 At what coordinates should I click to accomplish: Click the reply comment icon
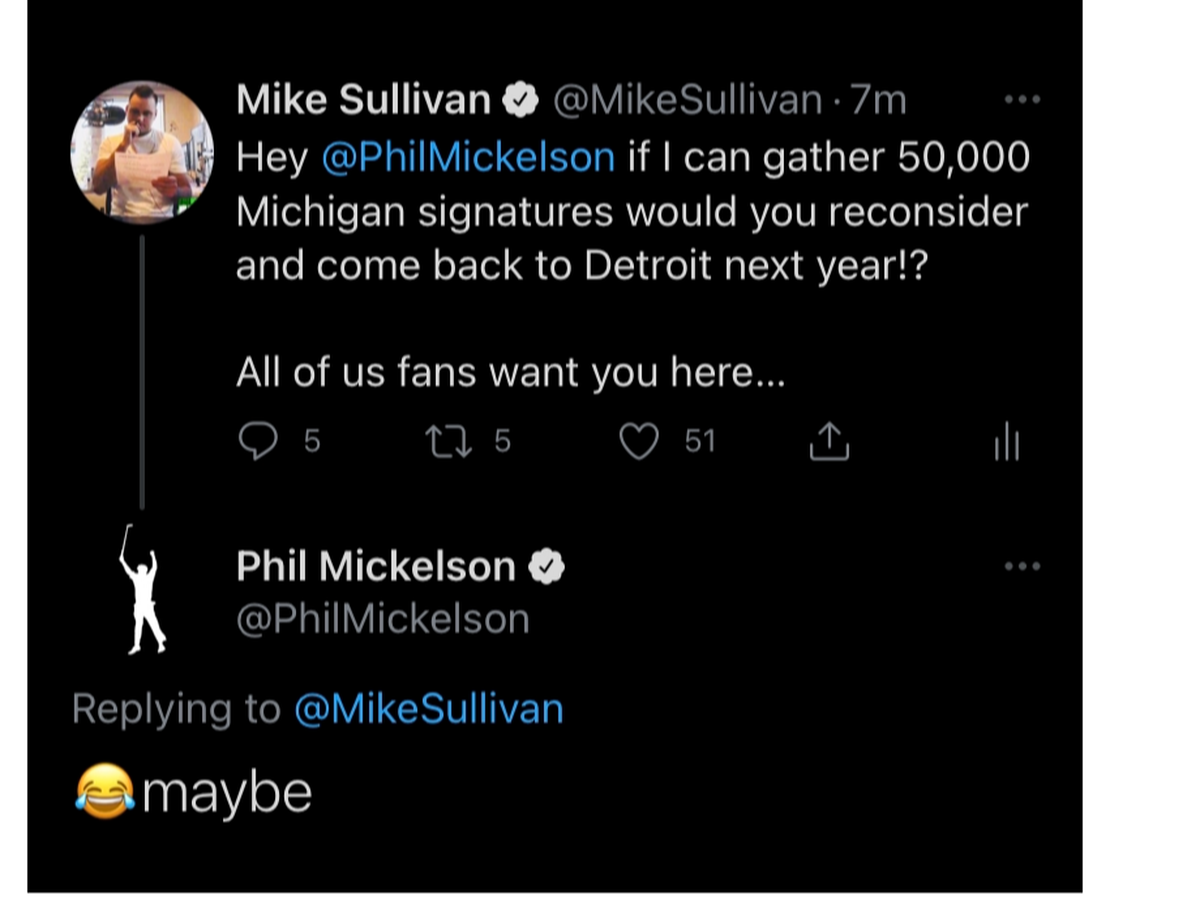click(258, 441)
